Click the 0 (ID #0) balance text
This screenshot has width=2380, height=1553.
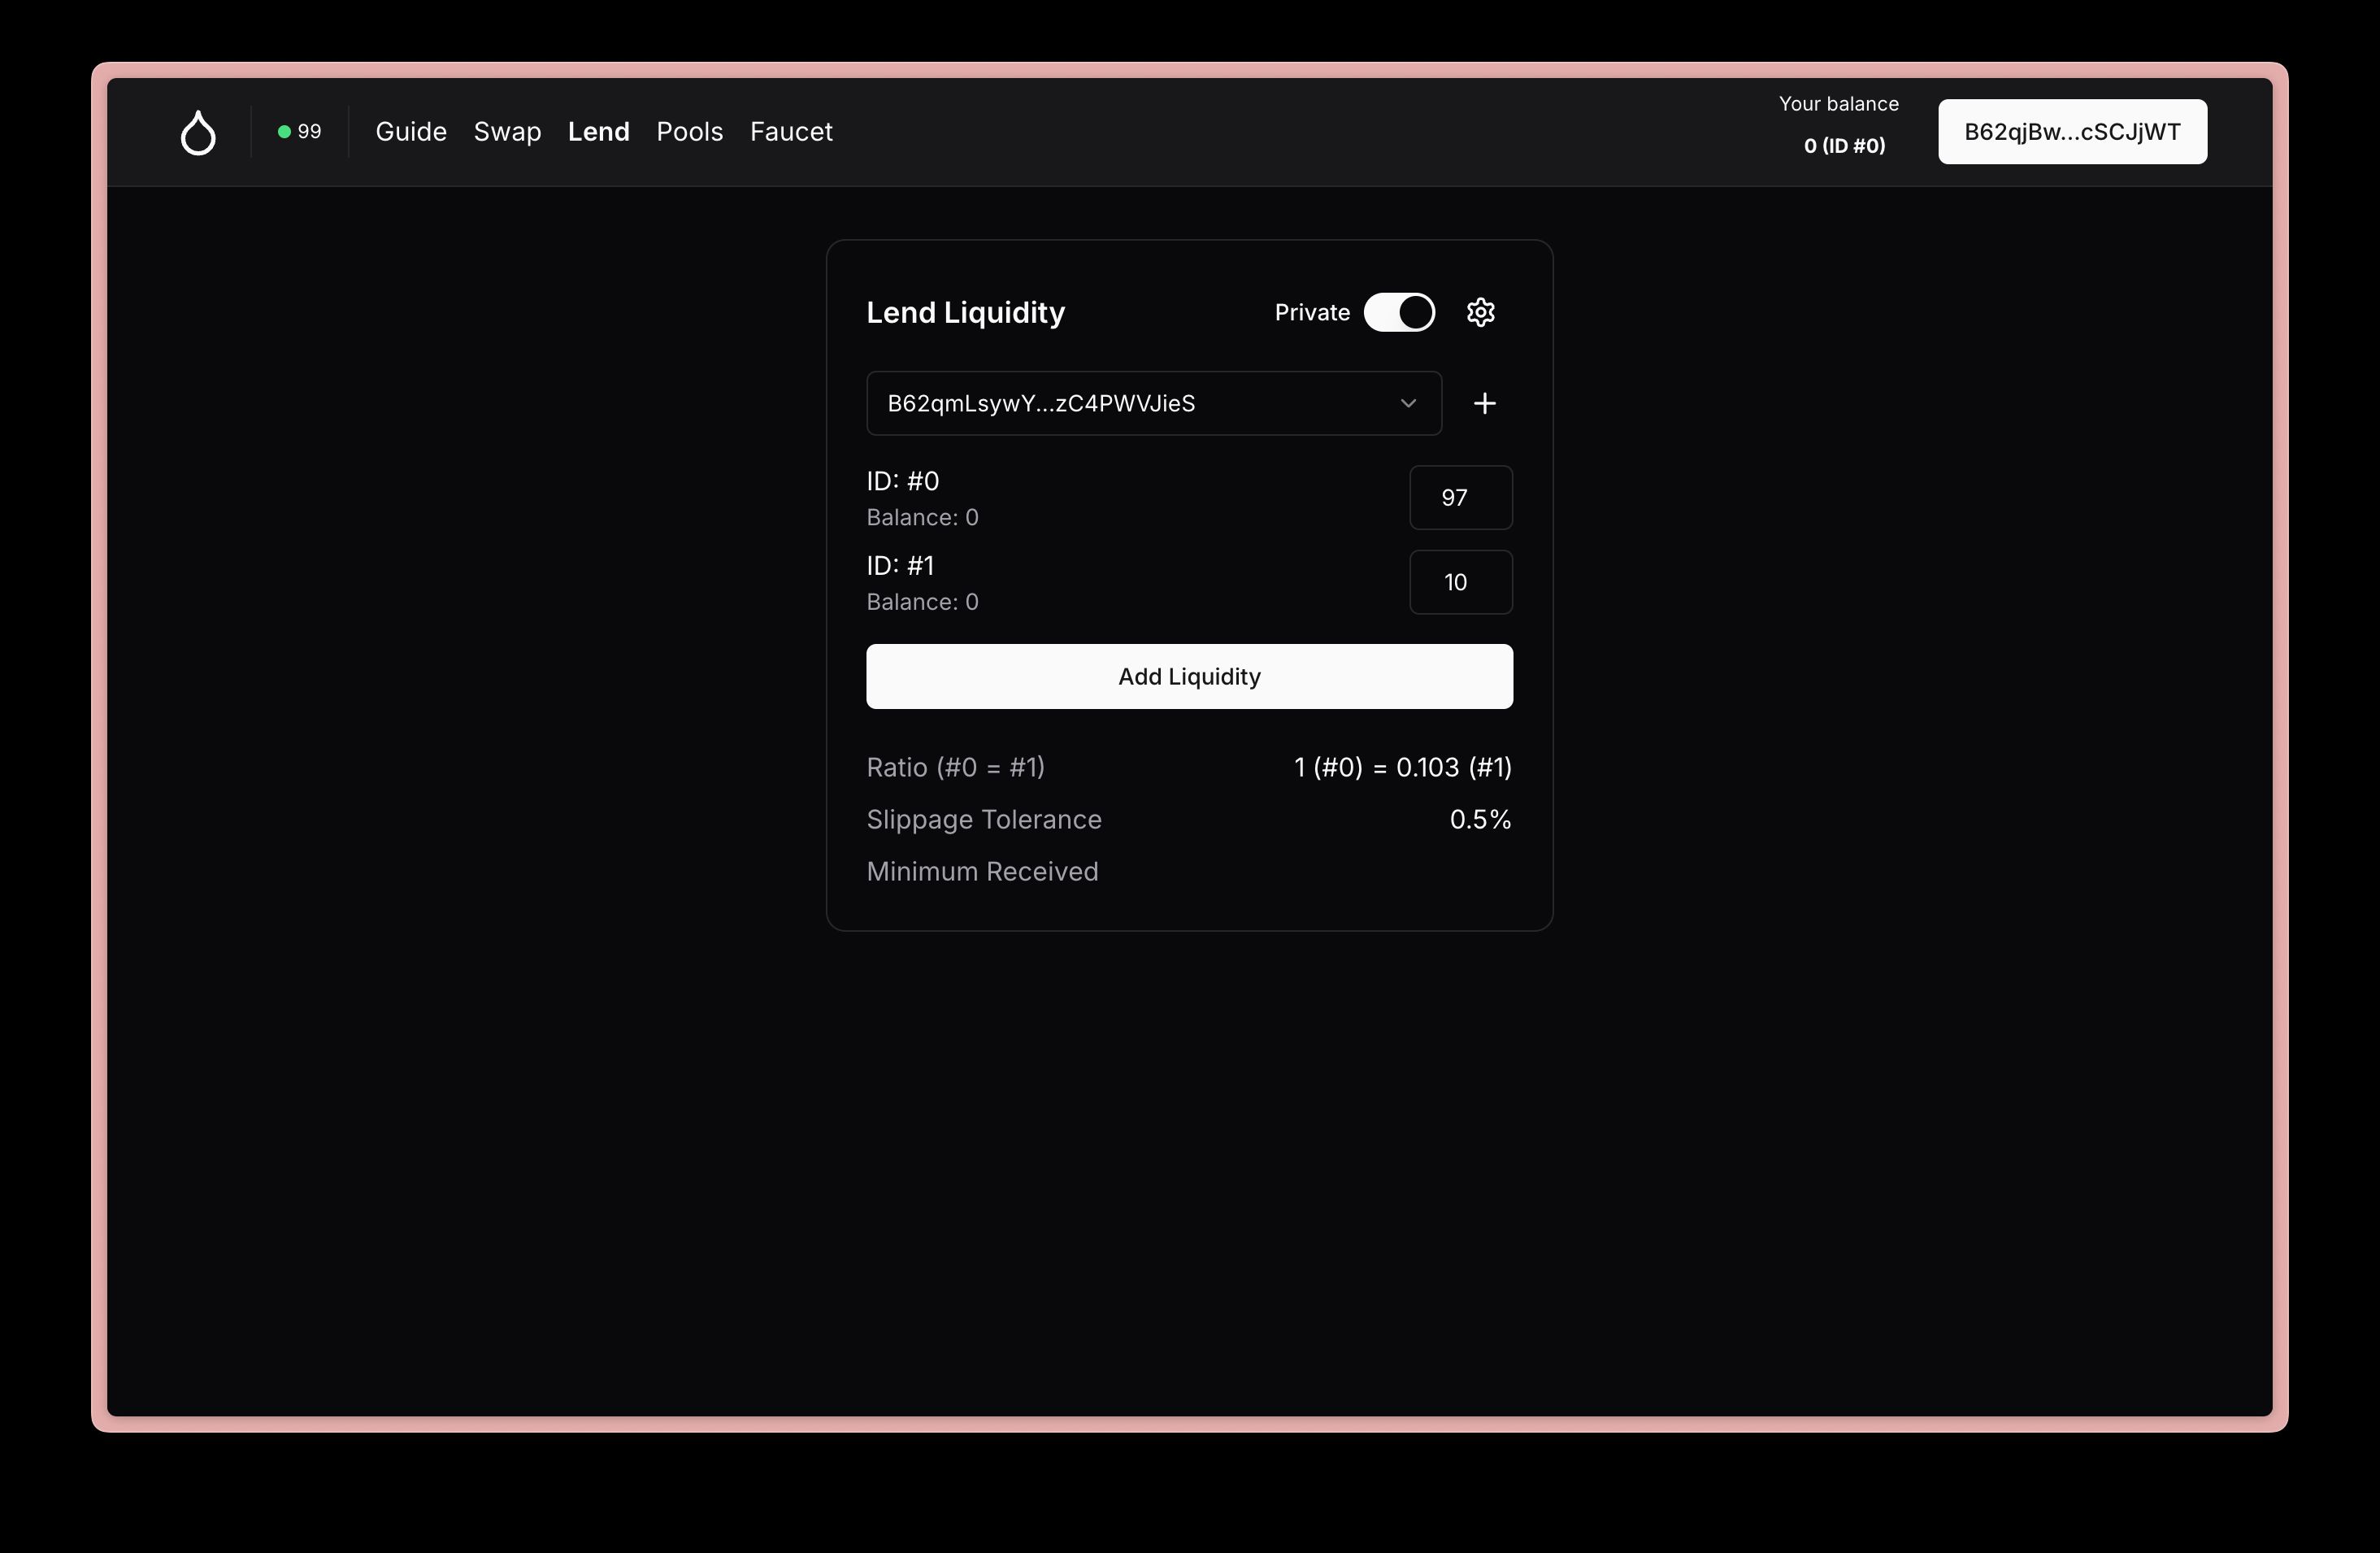click(1844, 146)
